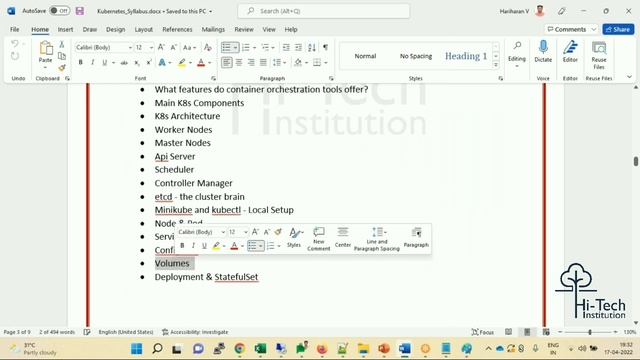Toggle Bold in the mini toolbar
This screenshot has width=640, height=360.
(x=182, y=246)
